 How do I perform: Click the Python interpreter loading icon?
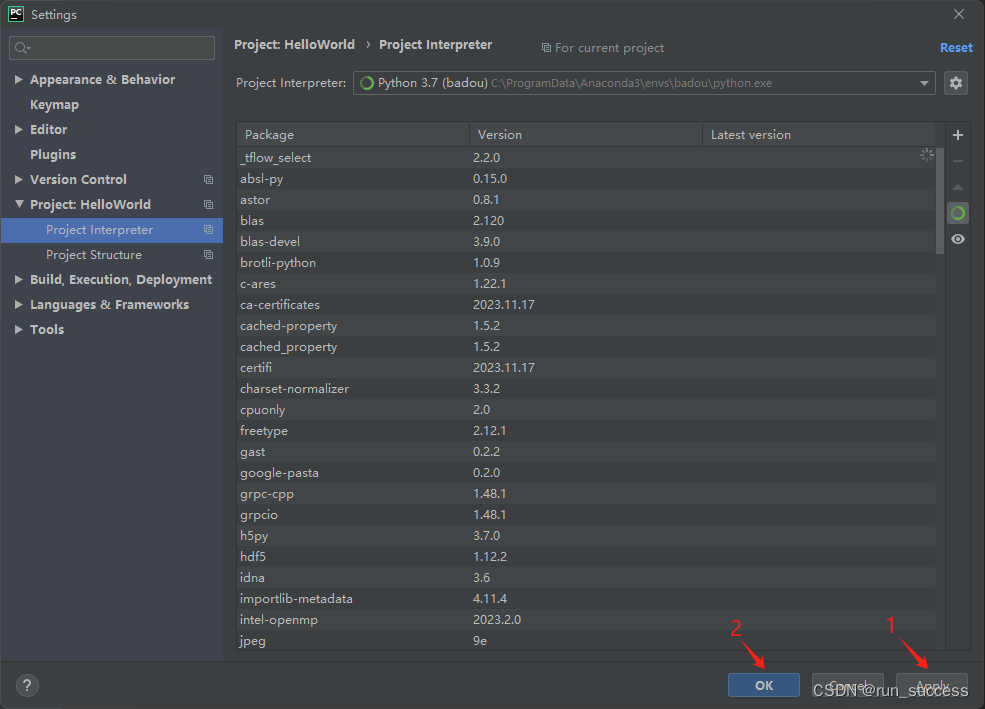click(367, 83)
